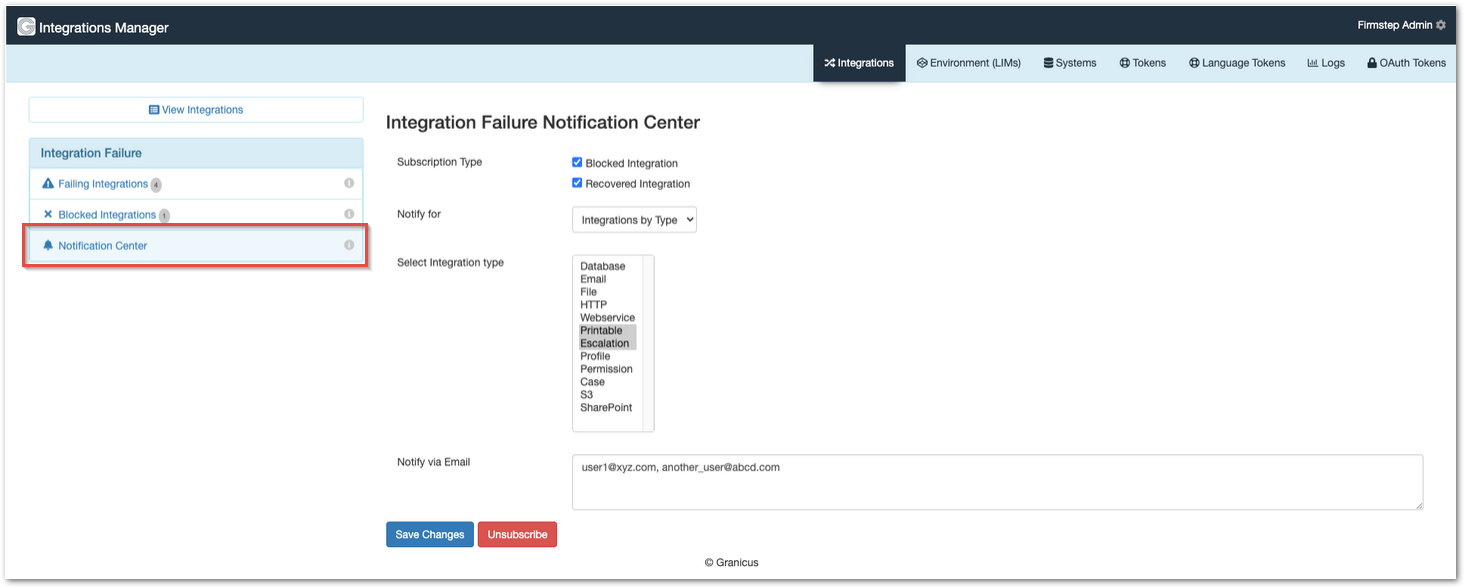Image resolution: width=1465 pixels, height=588 pixels.
Task: Open the Firmstep Admin gear settings
Action: point(1441,25)
